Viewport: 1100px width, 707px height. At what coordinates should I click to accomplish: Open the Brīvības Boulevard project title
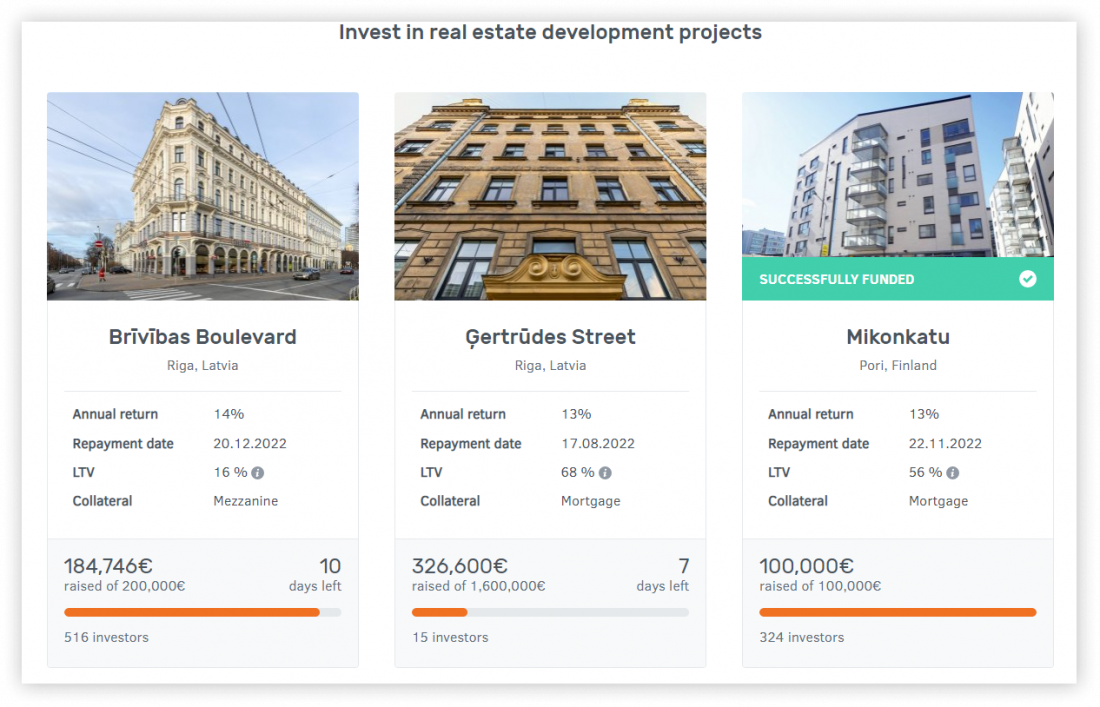coord(203,337)
